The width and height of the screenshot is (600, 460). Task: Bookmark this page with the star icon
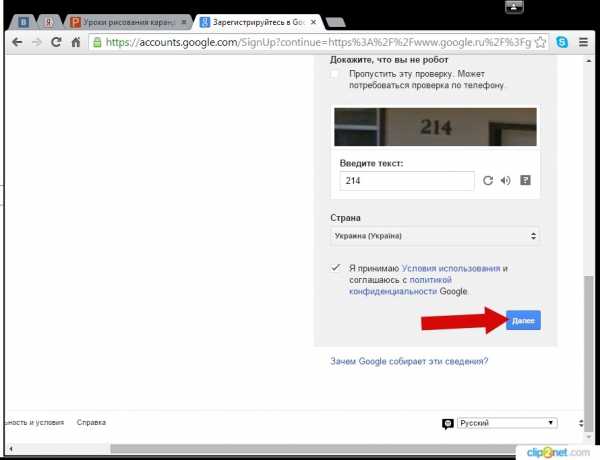[540, 42]
